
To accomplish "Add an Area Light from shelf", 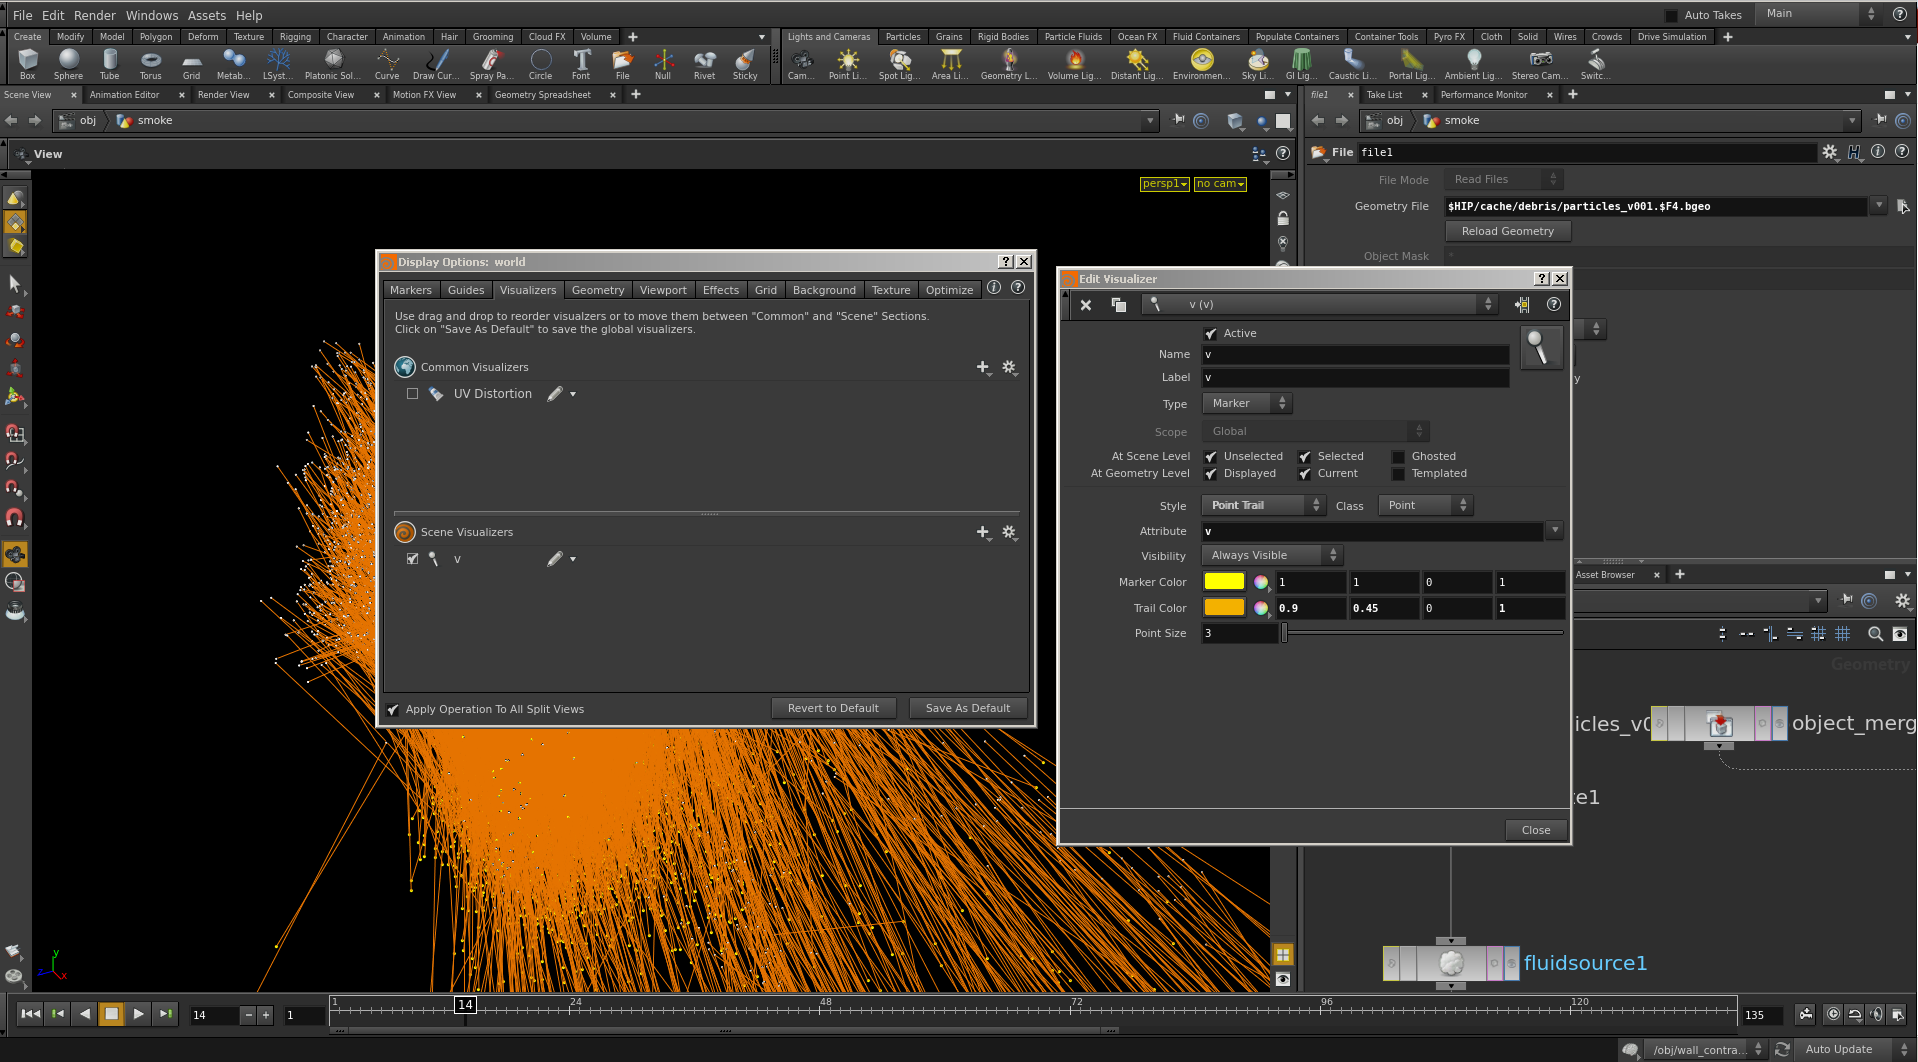I will click(x=950, y=64).
